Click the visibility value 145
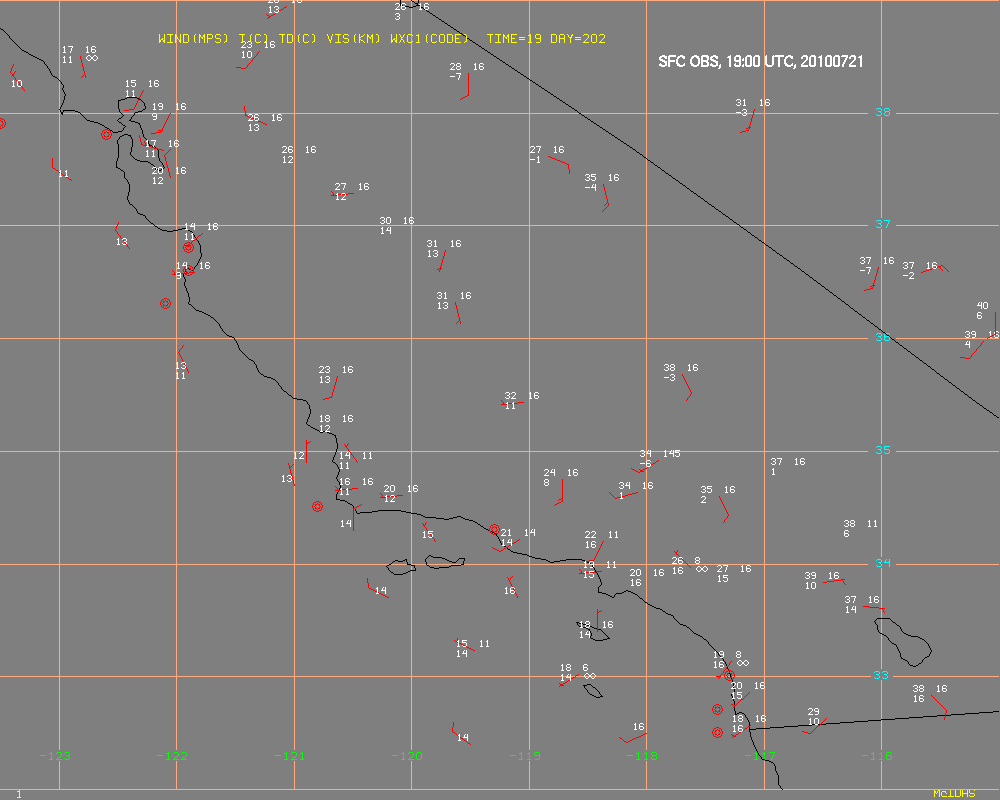 672,454
